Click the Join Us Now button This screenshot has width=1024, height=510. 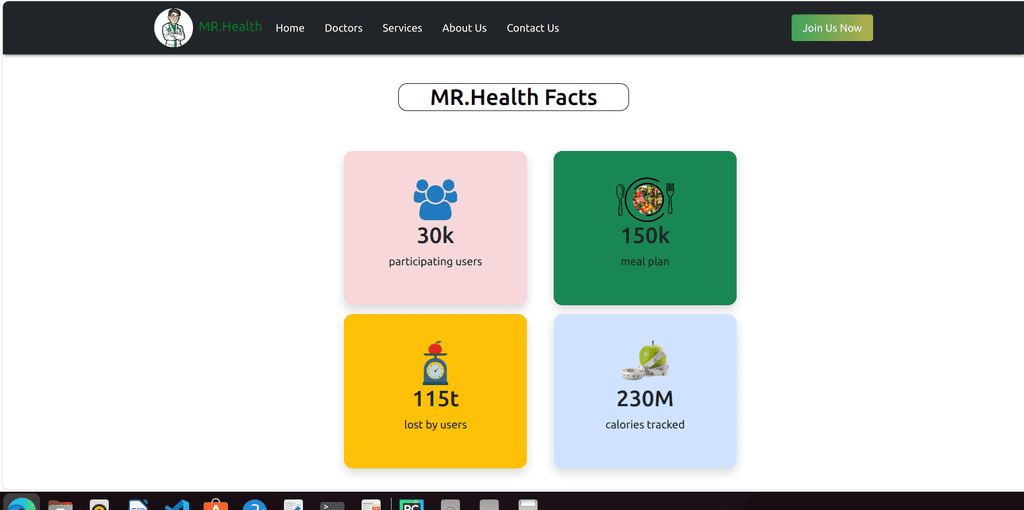[x=832, y=28]
